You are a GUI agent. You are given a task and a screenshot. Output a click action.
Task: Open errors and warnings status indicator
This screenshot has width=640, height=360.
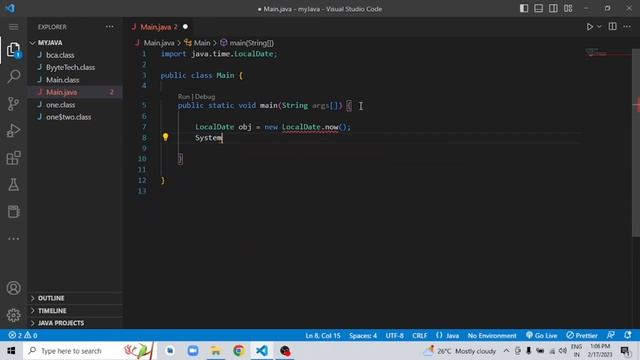[x=23, y=335]
